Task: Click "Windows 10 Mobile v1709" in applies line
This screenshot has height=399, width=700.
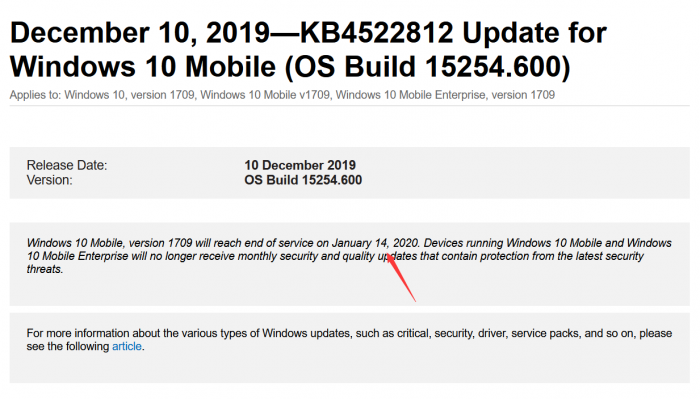Action: click(265, 95)
